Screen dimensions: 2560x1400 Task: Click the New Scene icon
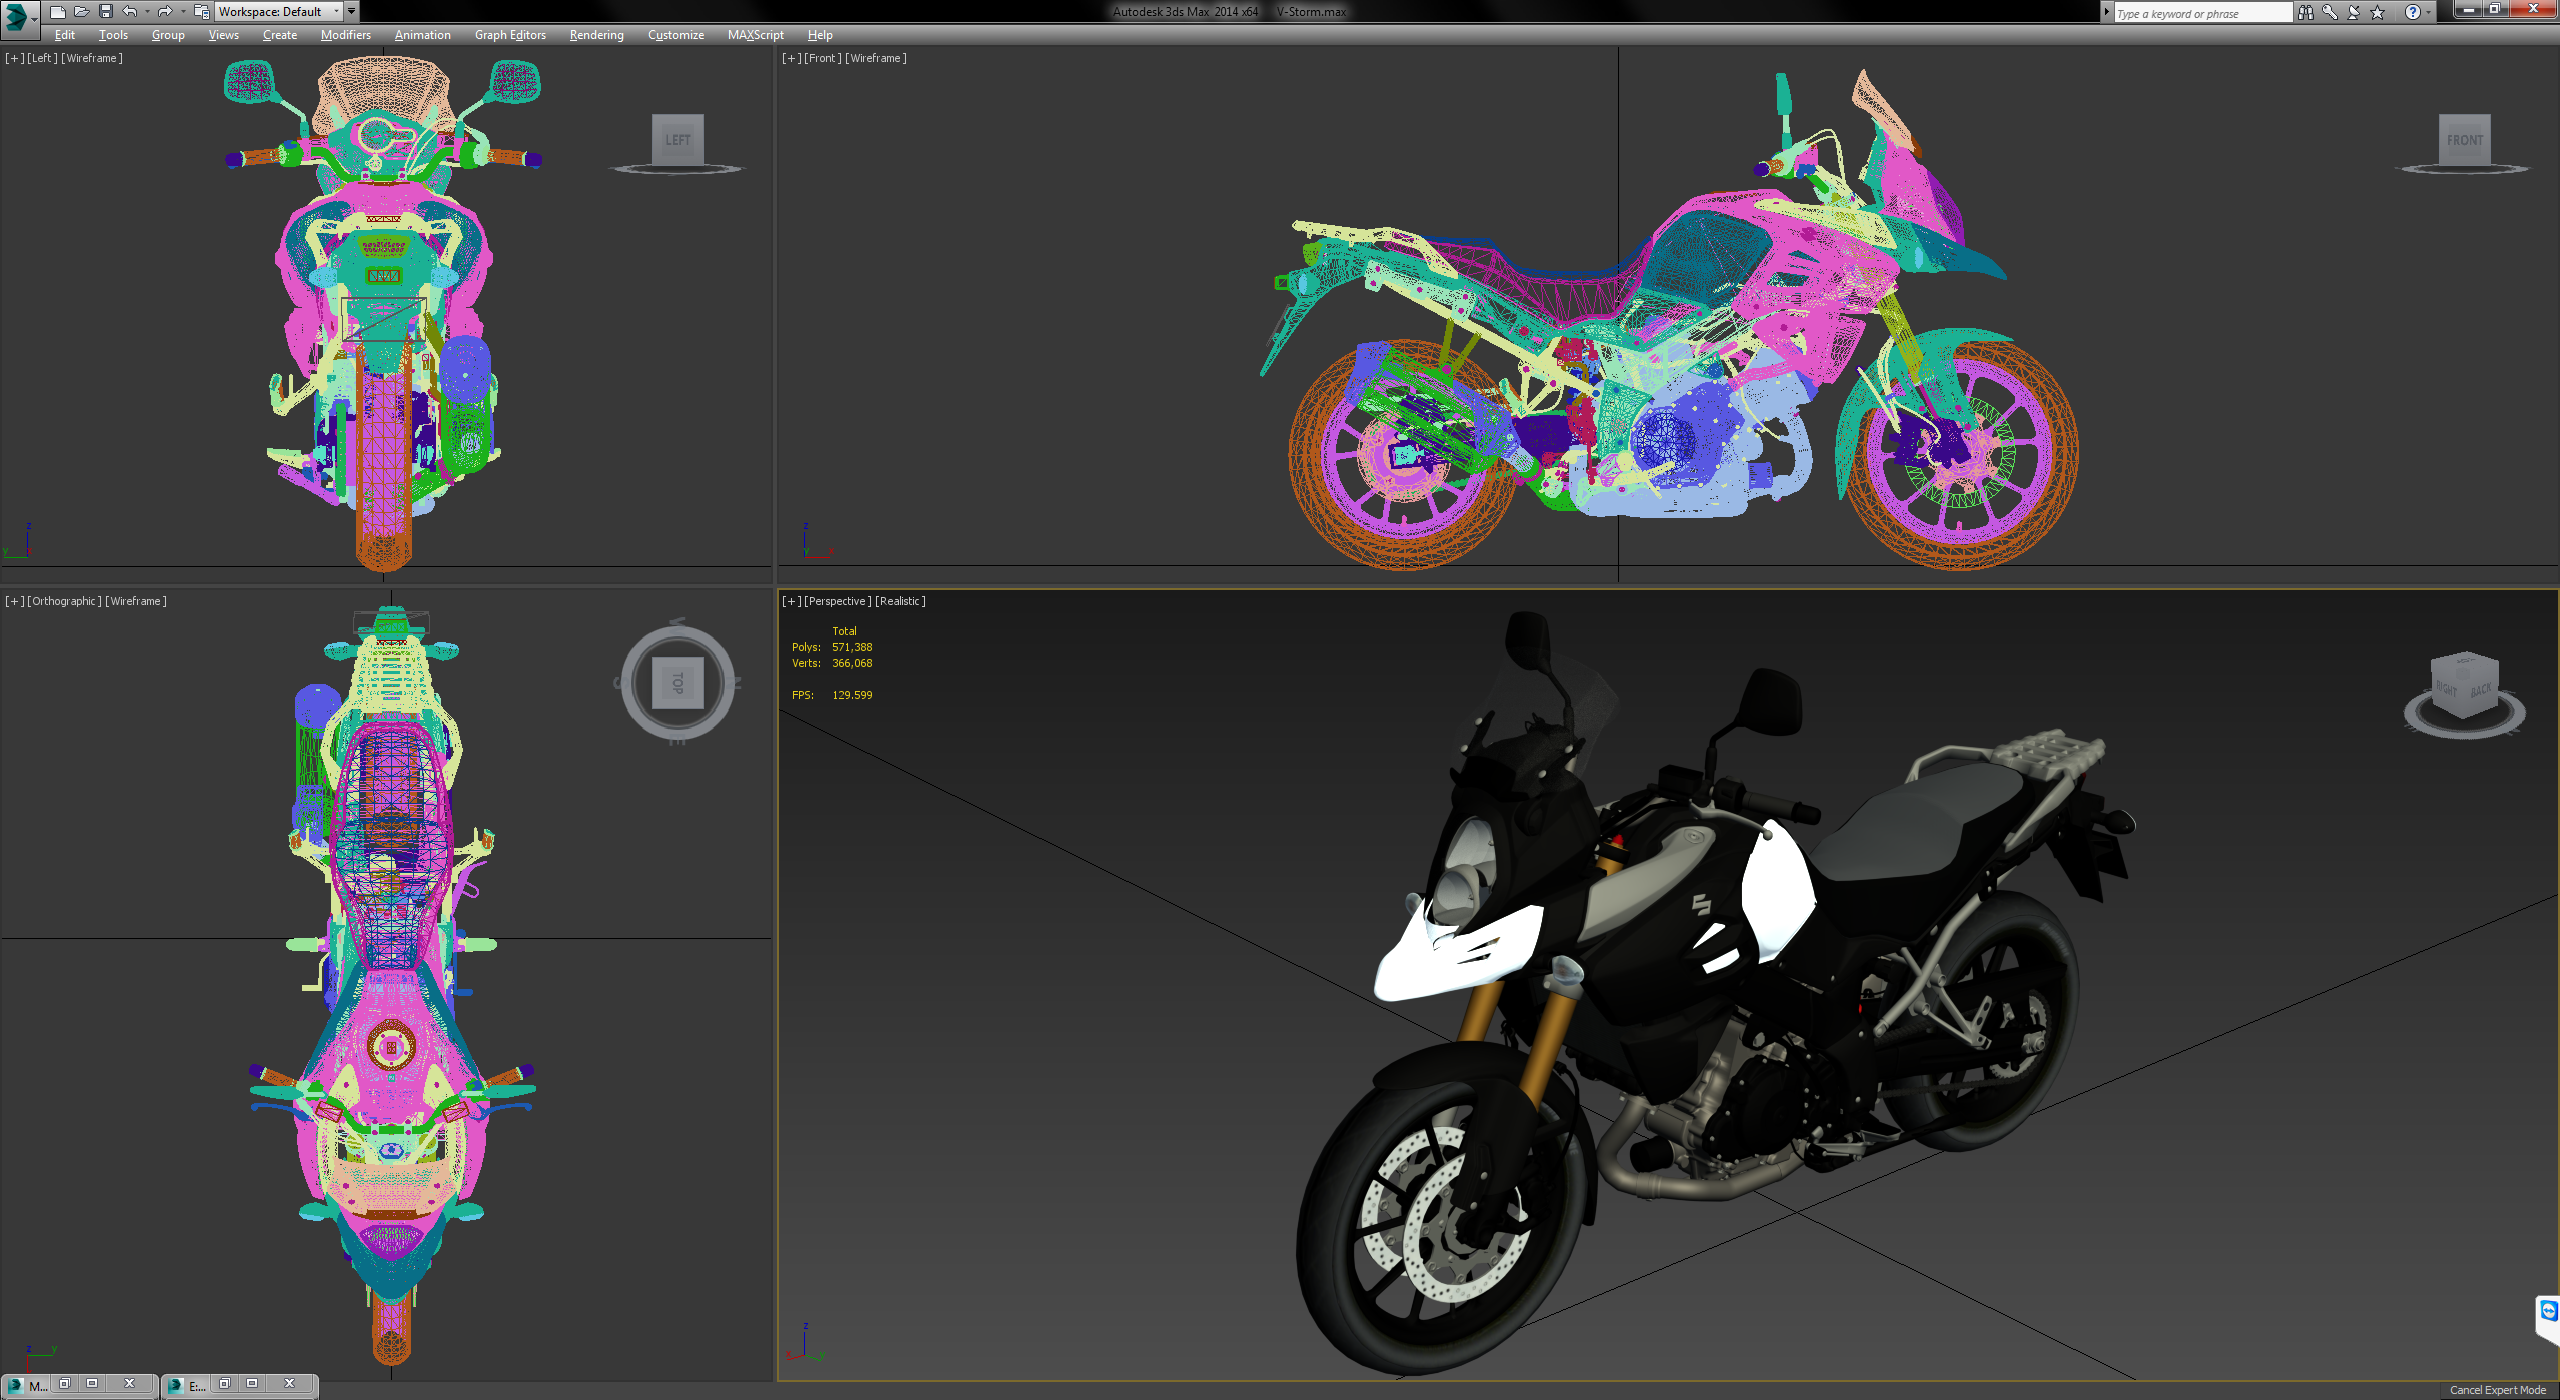point(57,12)
